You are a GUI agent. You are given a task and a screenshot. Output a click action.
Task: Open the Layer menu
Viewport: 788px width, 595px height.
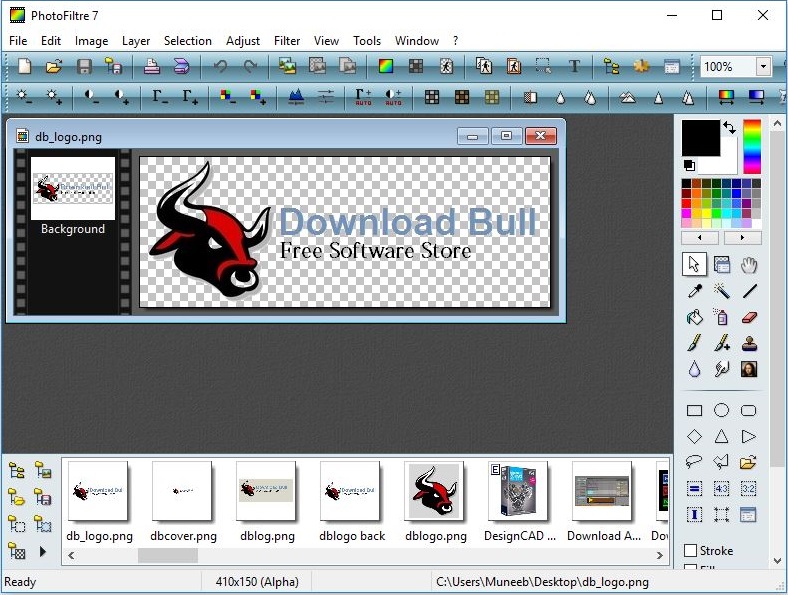pos(136,41)
